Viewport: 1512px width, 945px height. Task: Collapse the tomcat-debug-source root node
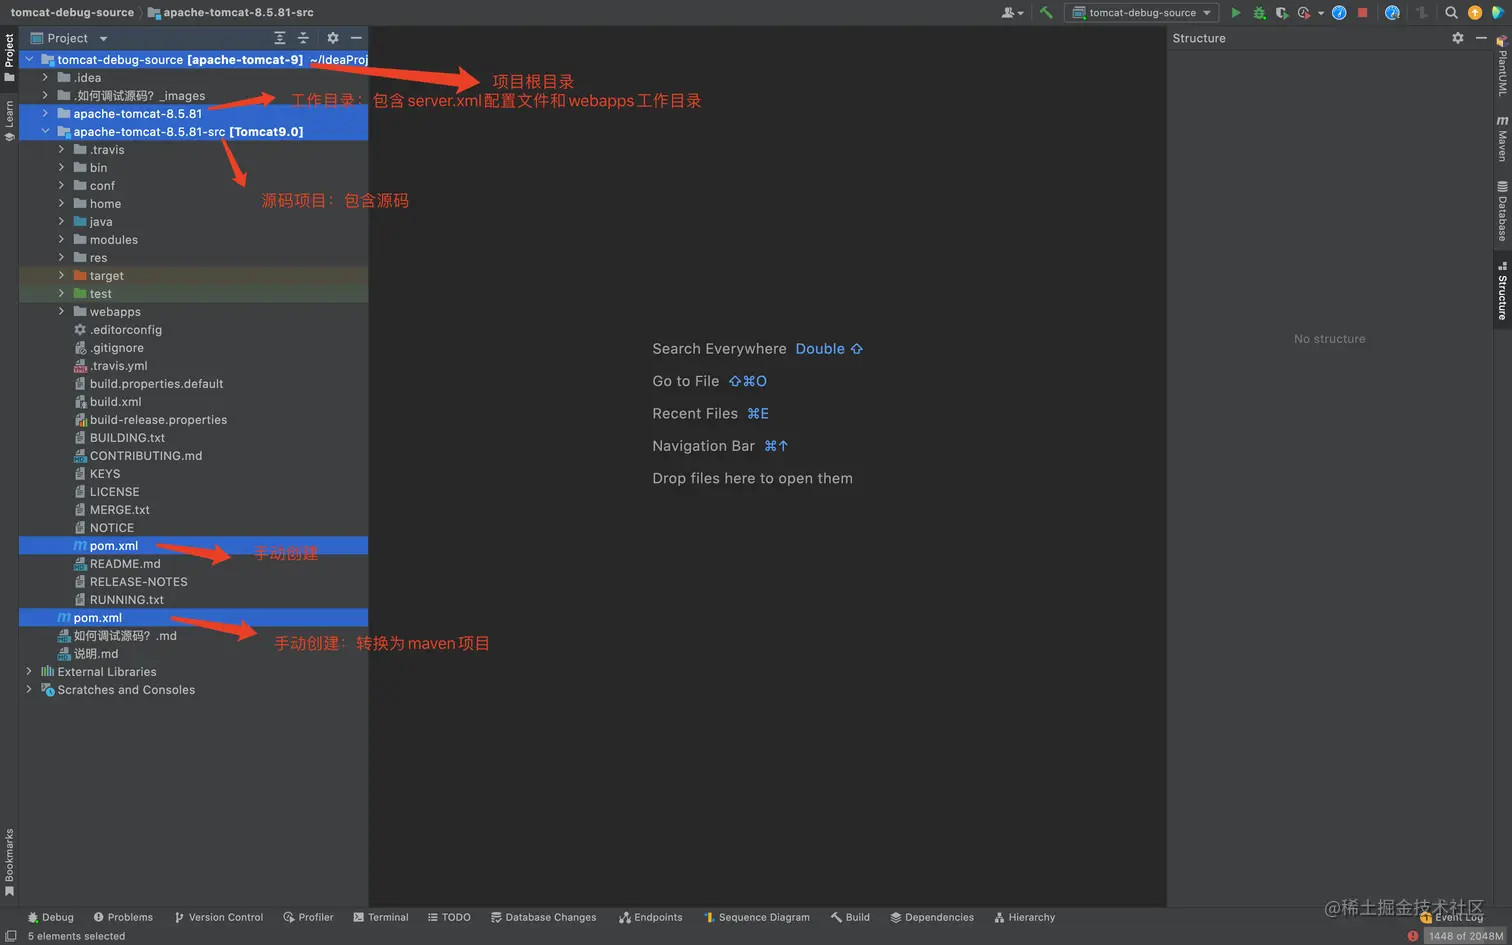pos(29,60)
